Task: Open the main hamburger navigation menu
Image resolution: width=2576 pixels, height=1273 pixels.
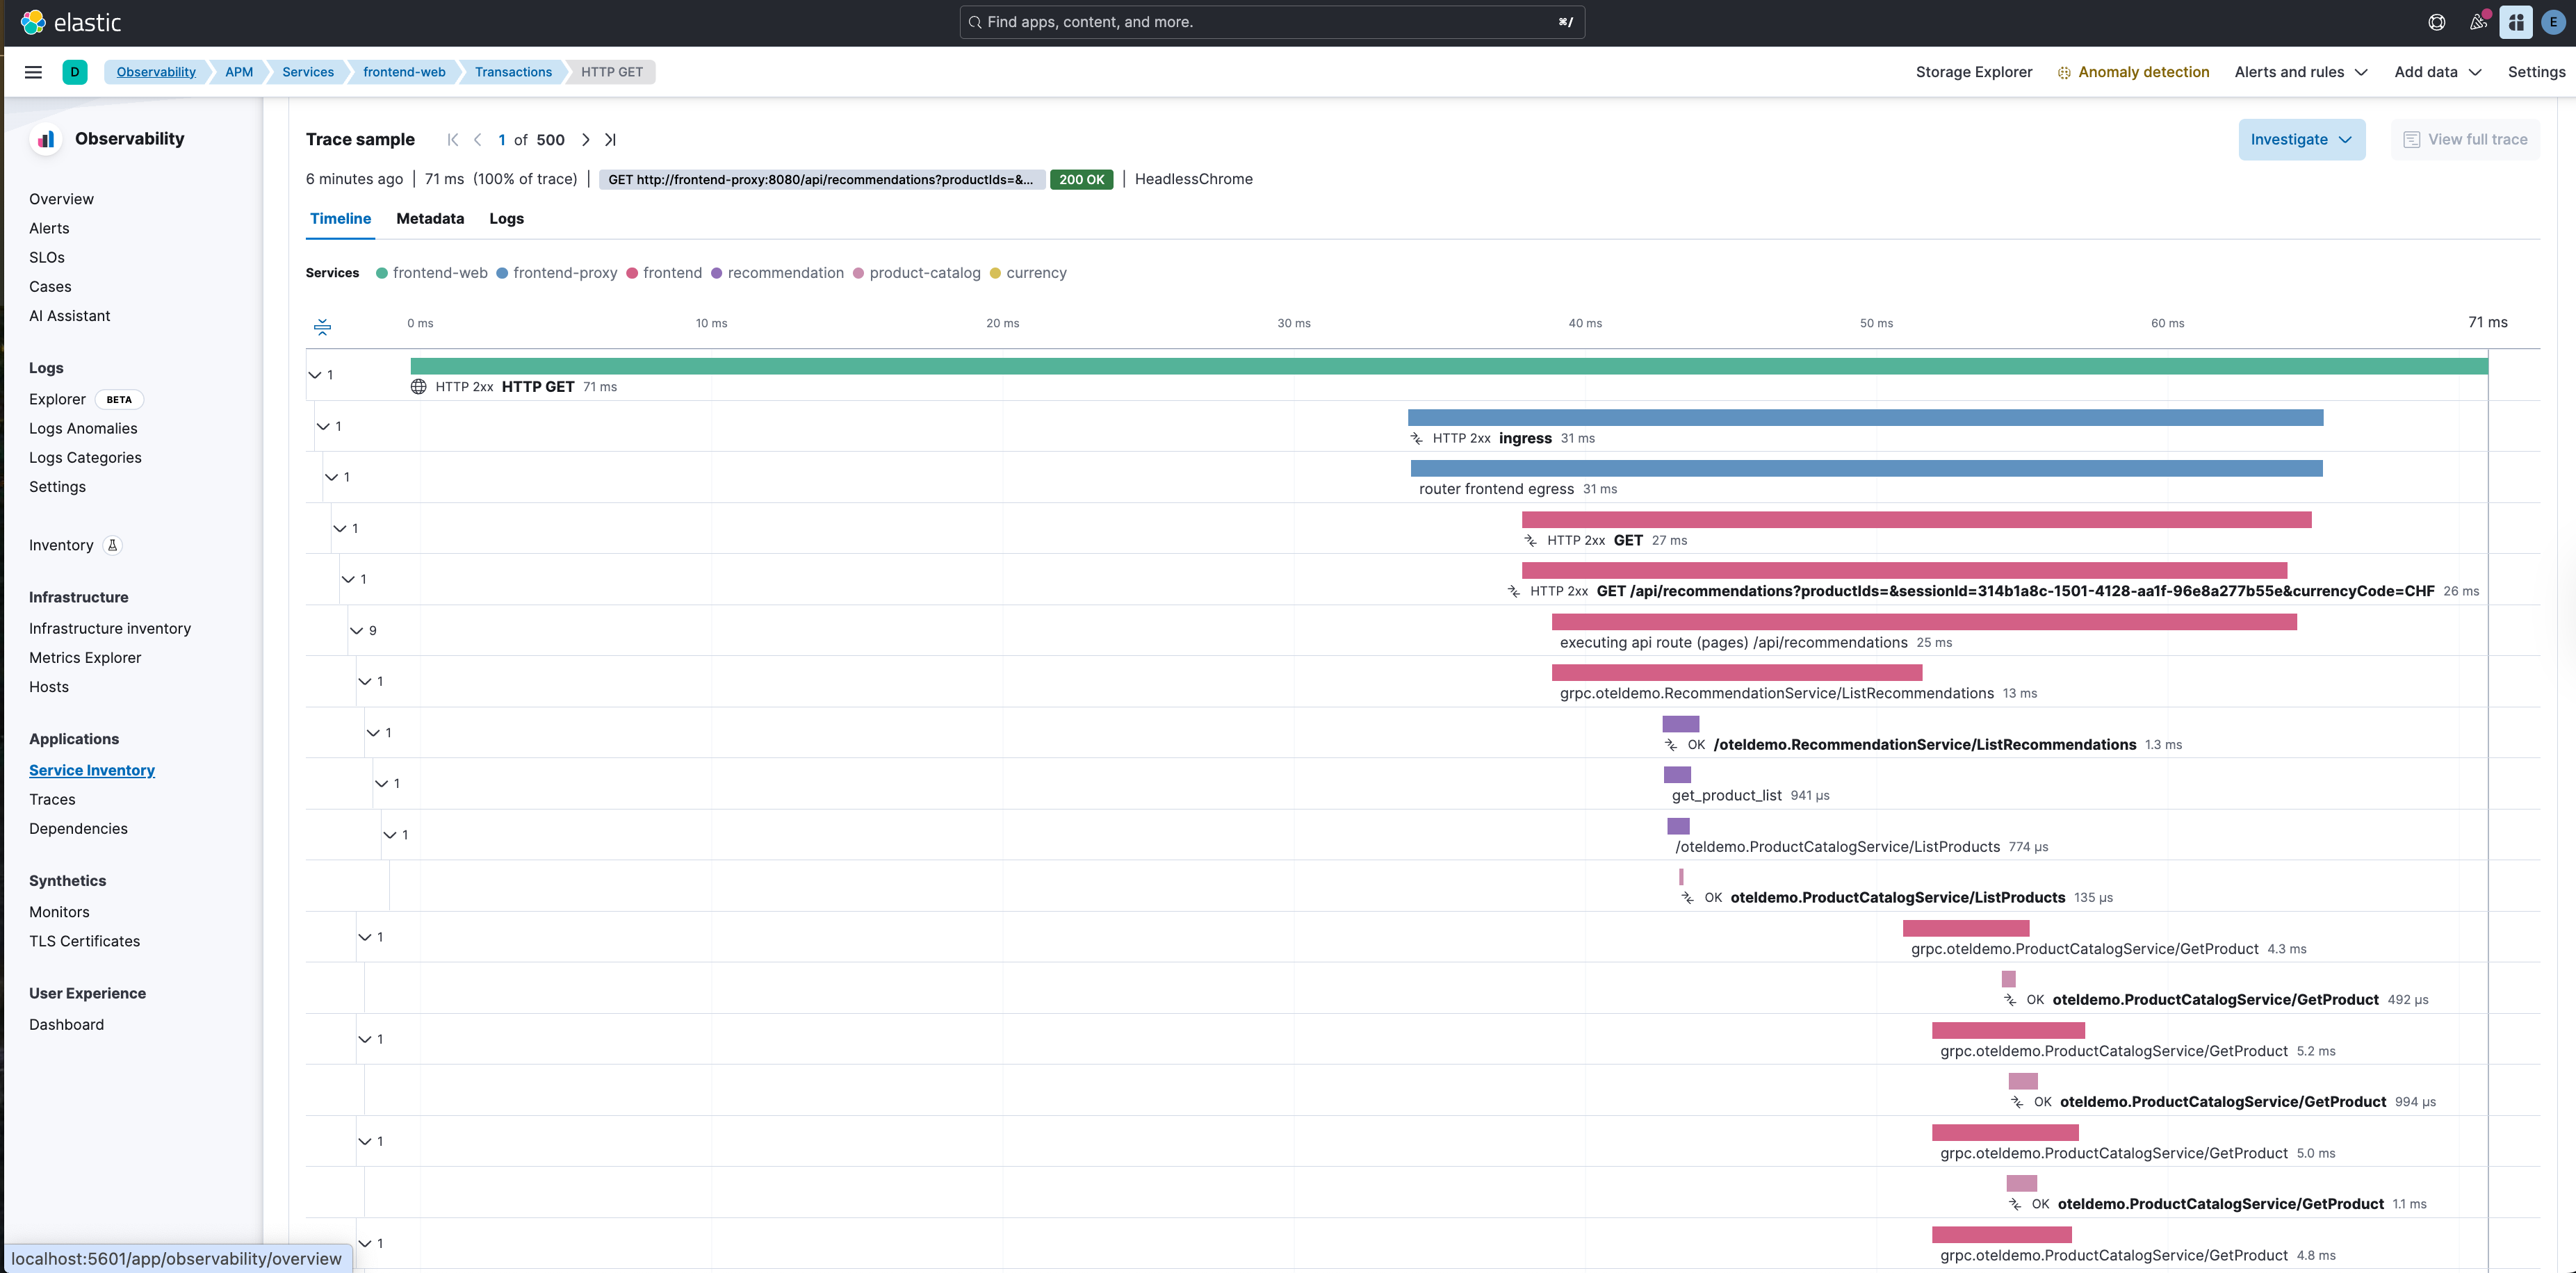Action: [33, 72]
